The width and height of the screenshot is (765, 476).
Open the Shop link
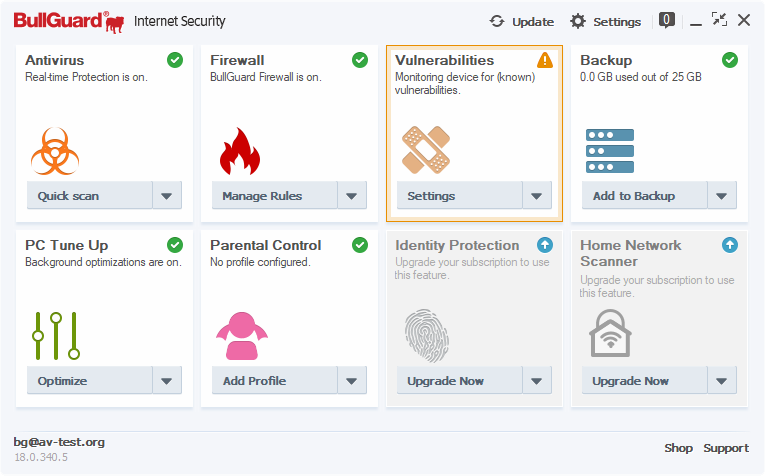pos(678,448)
